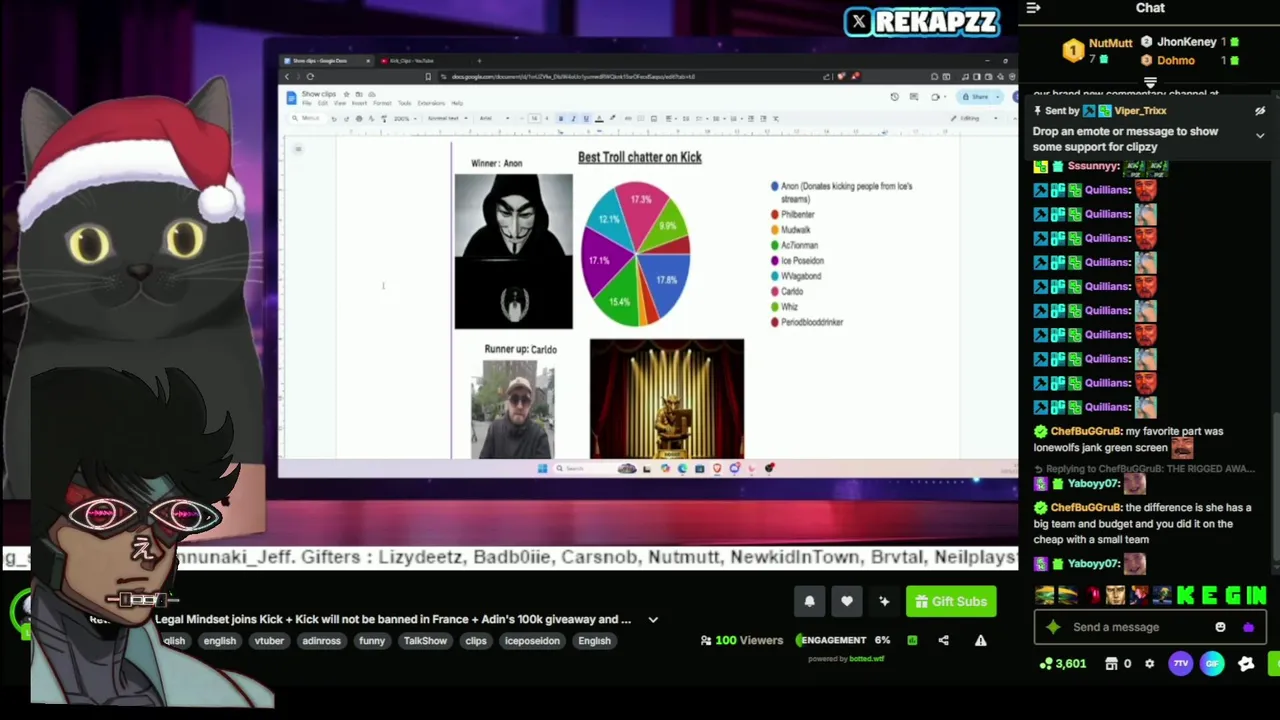Open version history clock icon in Docs
Screen dimensions: 1280x720
click(x=894, y=97)
